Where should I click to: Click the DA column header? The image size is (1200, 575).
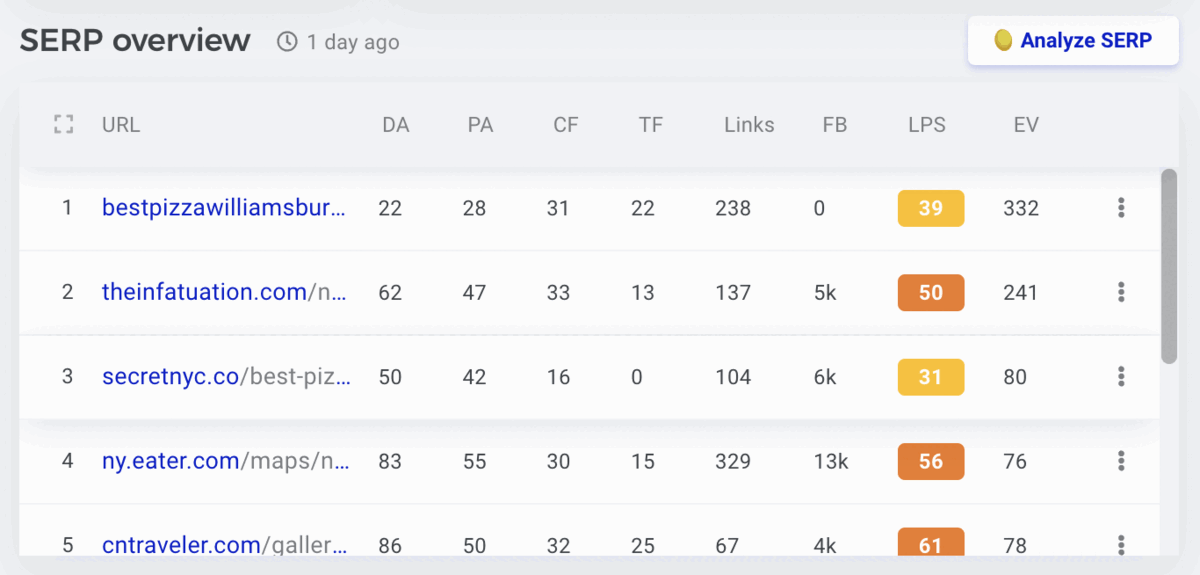pyautogui.click(x=395, y=125)
